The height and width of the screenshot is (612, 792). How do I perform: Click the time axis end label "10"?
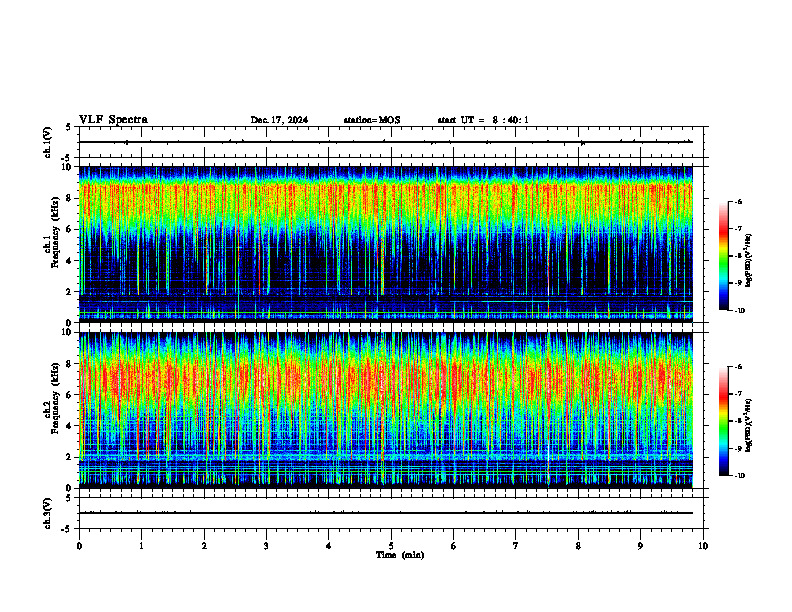(x=703, y=546)
